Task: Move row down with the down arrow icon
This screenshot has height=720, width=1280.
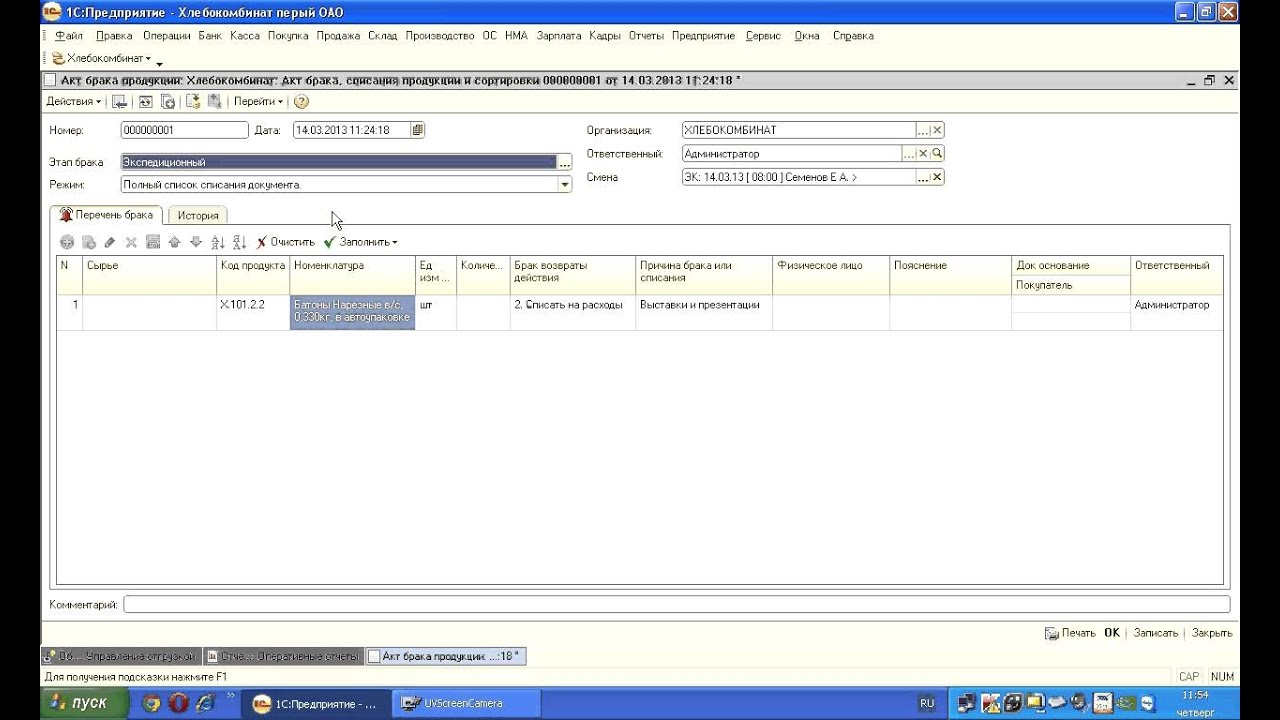Action: pyautogui.click(x=195, y=242)
